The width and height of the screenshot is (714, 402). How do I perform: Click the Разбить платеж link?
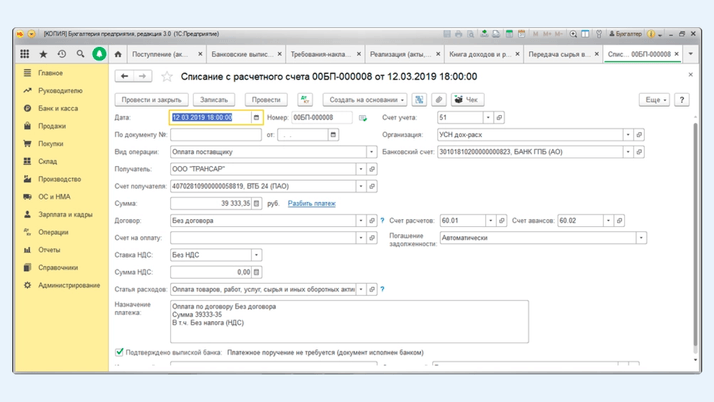(312, 203)
